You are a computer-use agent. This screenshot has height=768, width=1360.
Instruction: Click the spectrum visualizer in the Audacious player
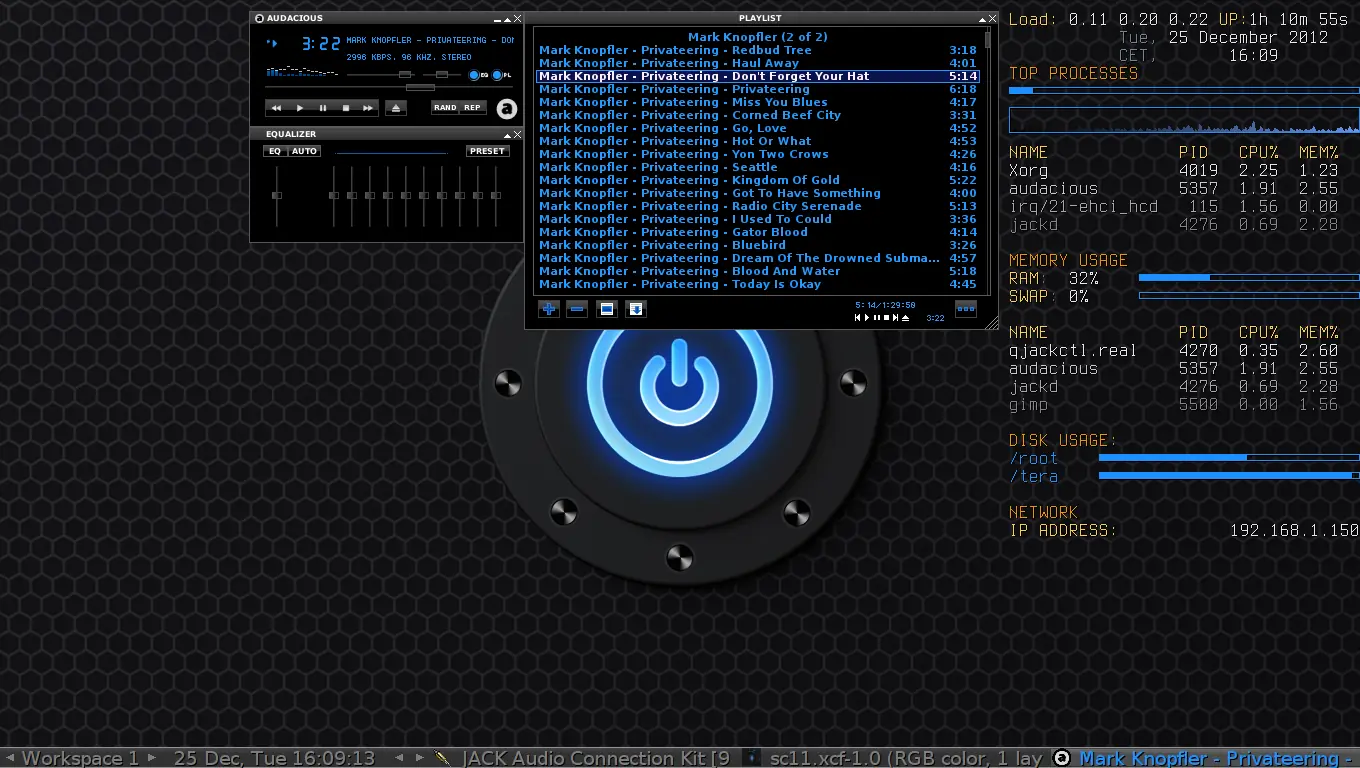[x=304, y=71]
